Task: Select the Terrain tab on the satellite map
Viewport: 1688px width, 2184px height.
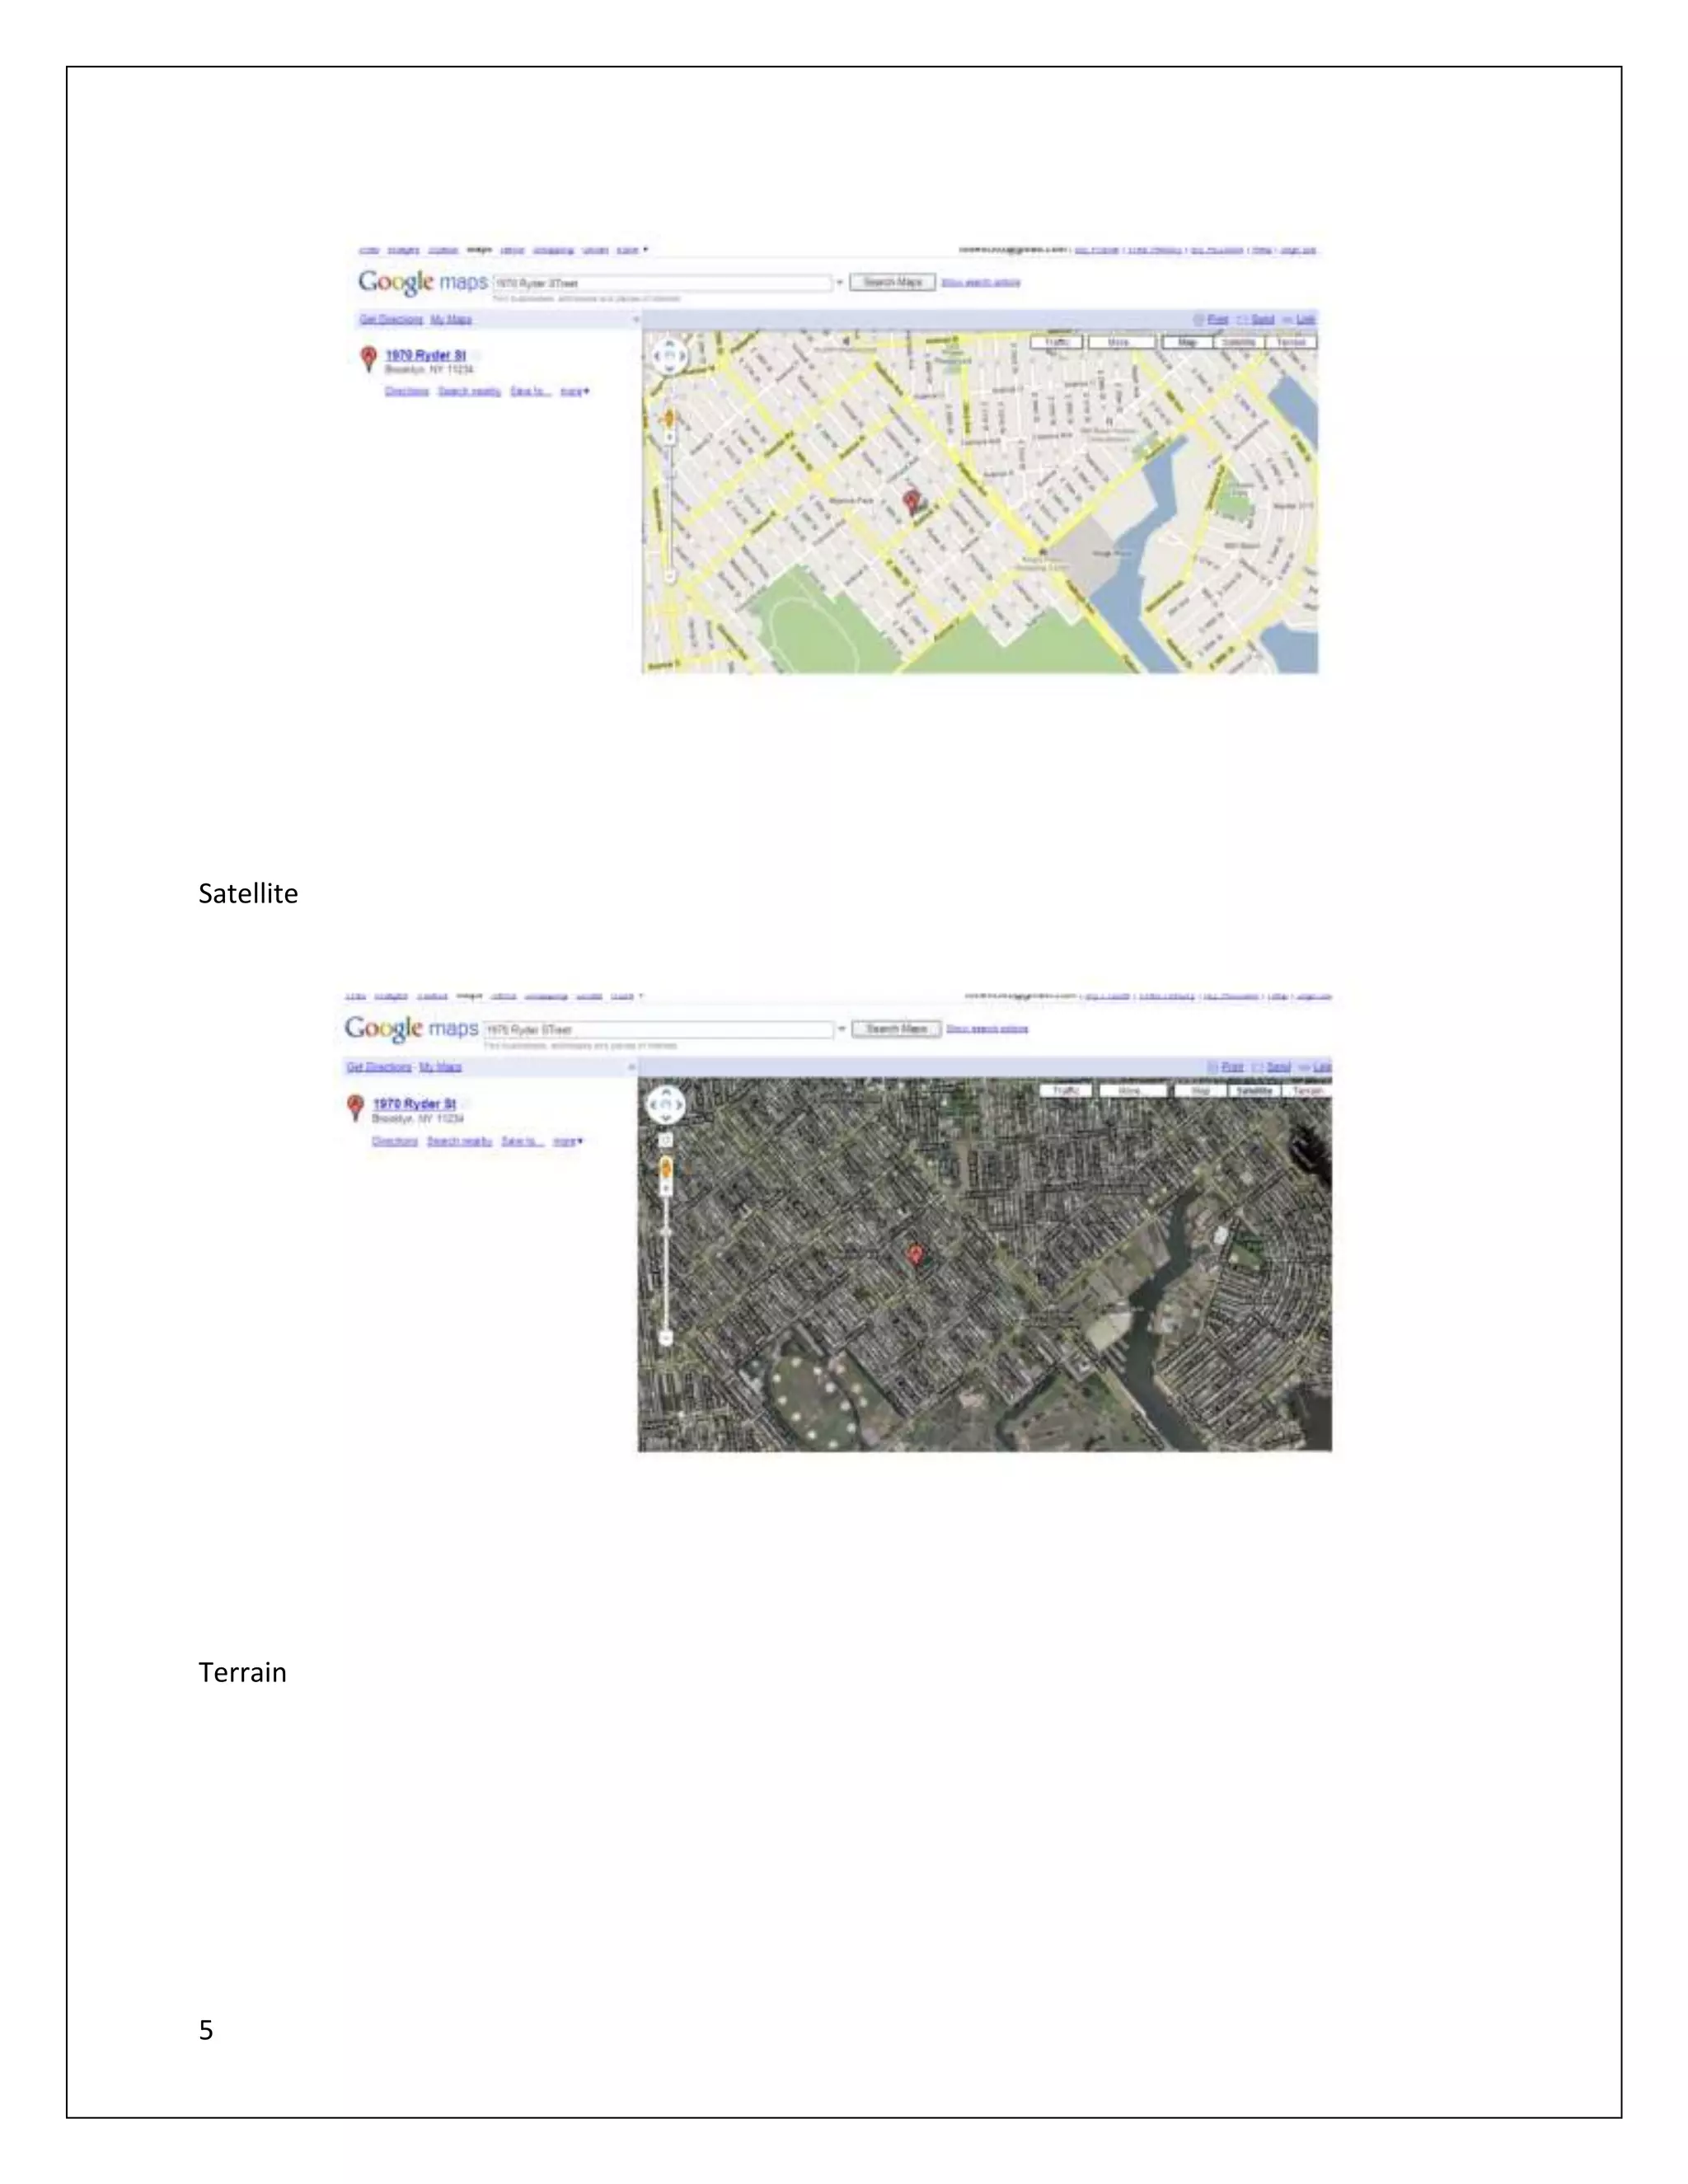Action: coord(1307,1091)
